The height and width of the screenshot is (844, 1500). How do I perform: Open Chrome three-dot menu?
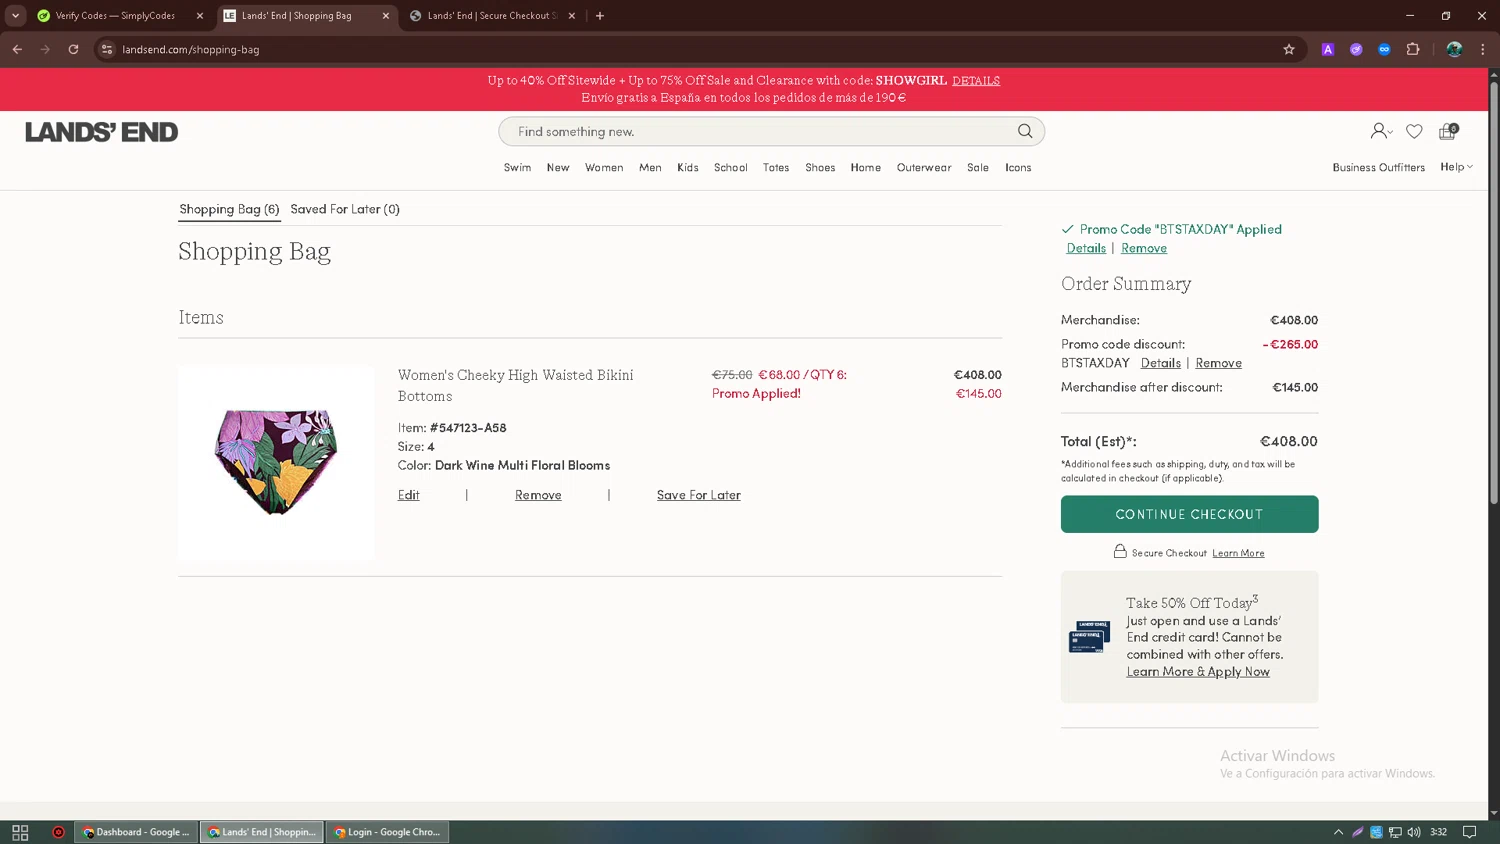tap(1482, 49)
